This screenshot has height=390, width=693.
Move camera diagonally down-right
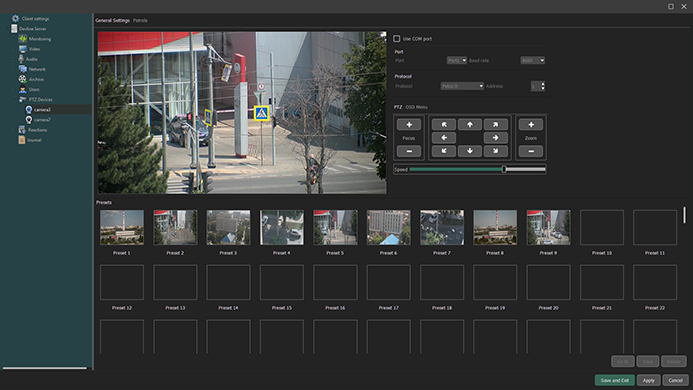point(495,151)
